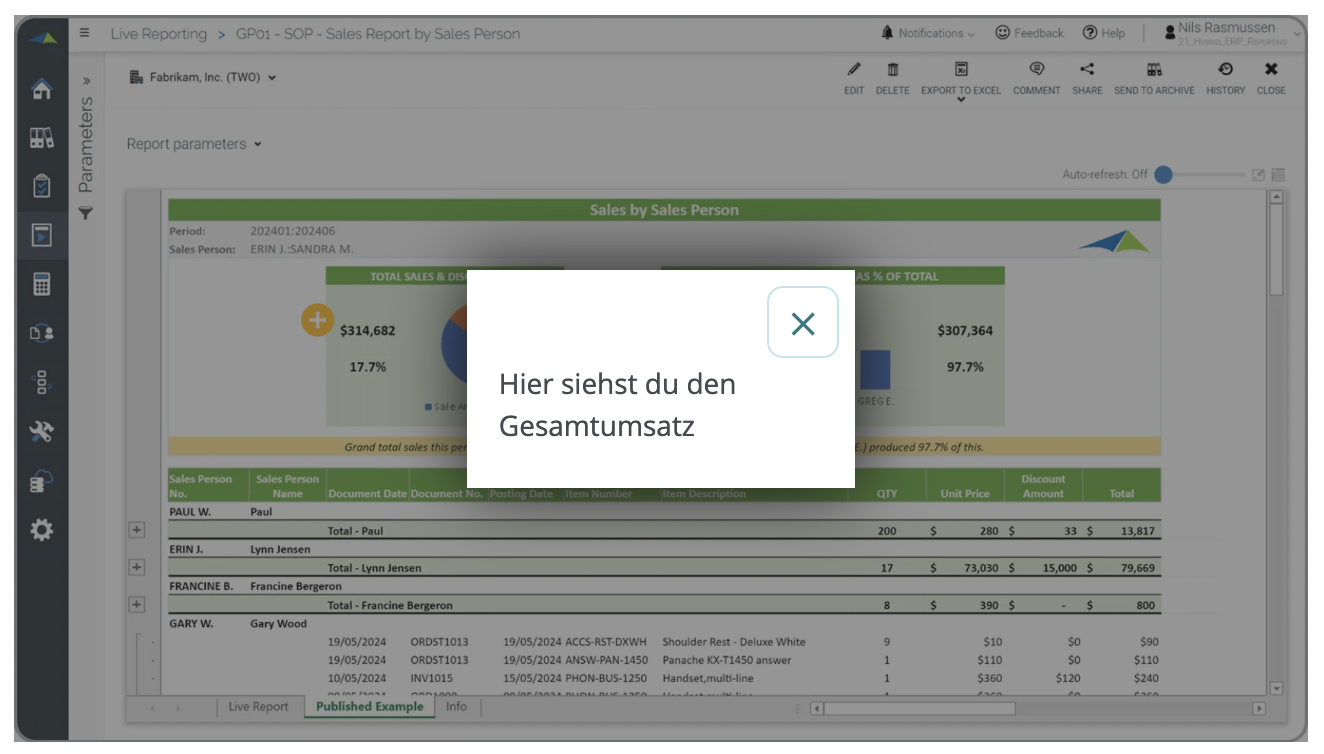Image resolution: width=1324 pixels, height=754 pixels.
Task: Select the report page sidebar icon
Action: 42,235
